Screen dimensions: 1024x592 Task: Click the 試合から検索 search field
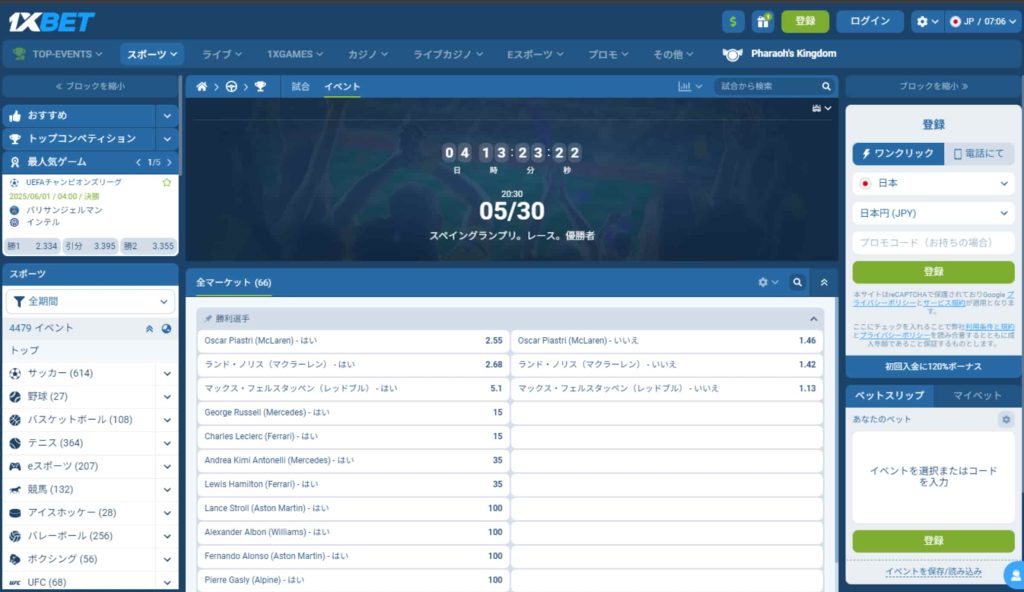pos(767,86)
